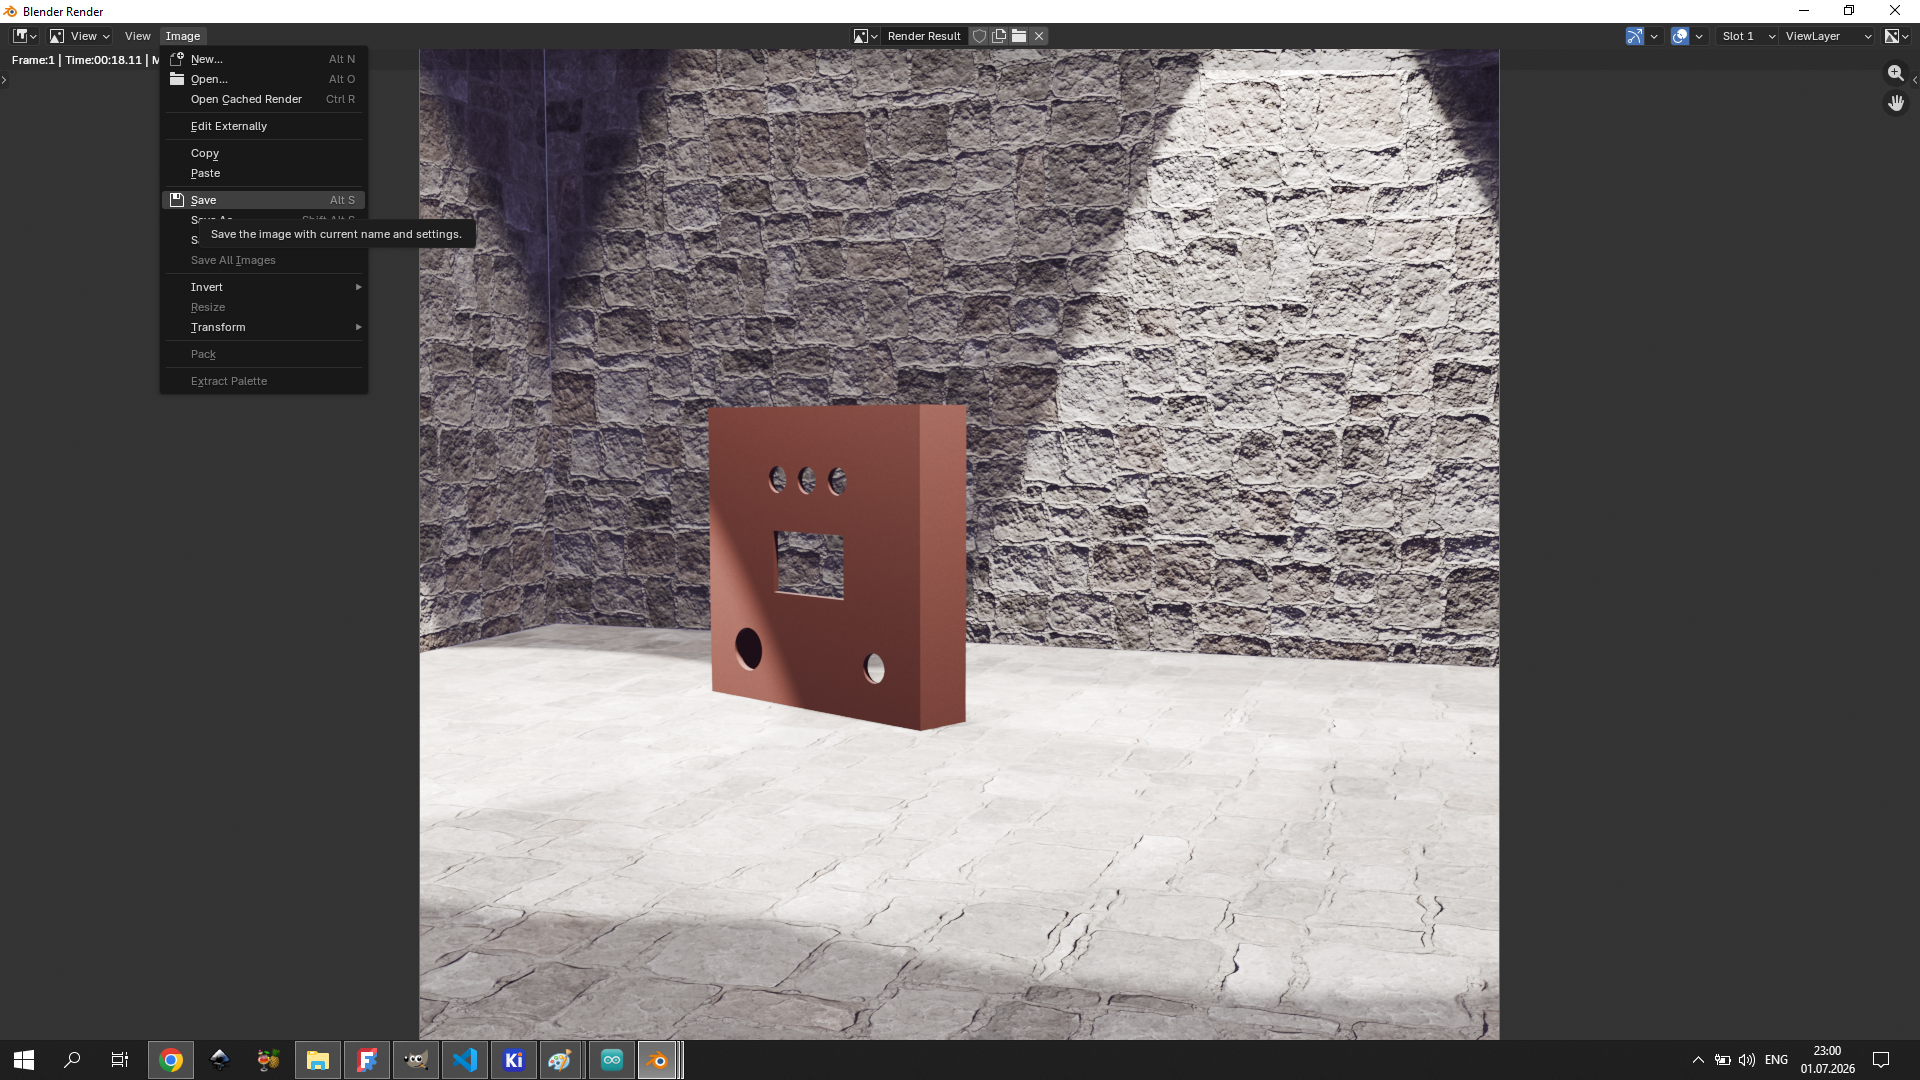Open Task View on the taskbar

point(120,1060)
